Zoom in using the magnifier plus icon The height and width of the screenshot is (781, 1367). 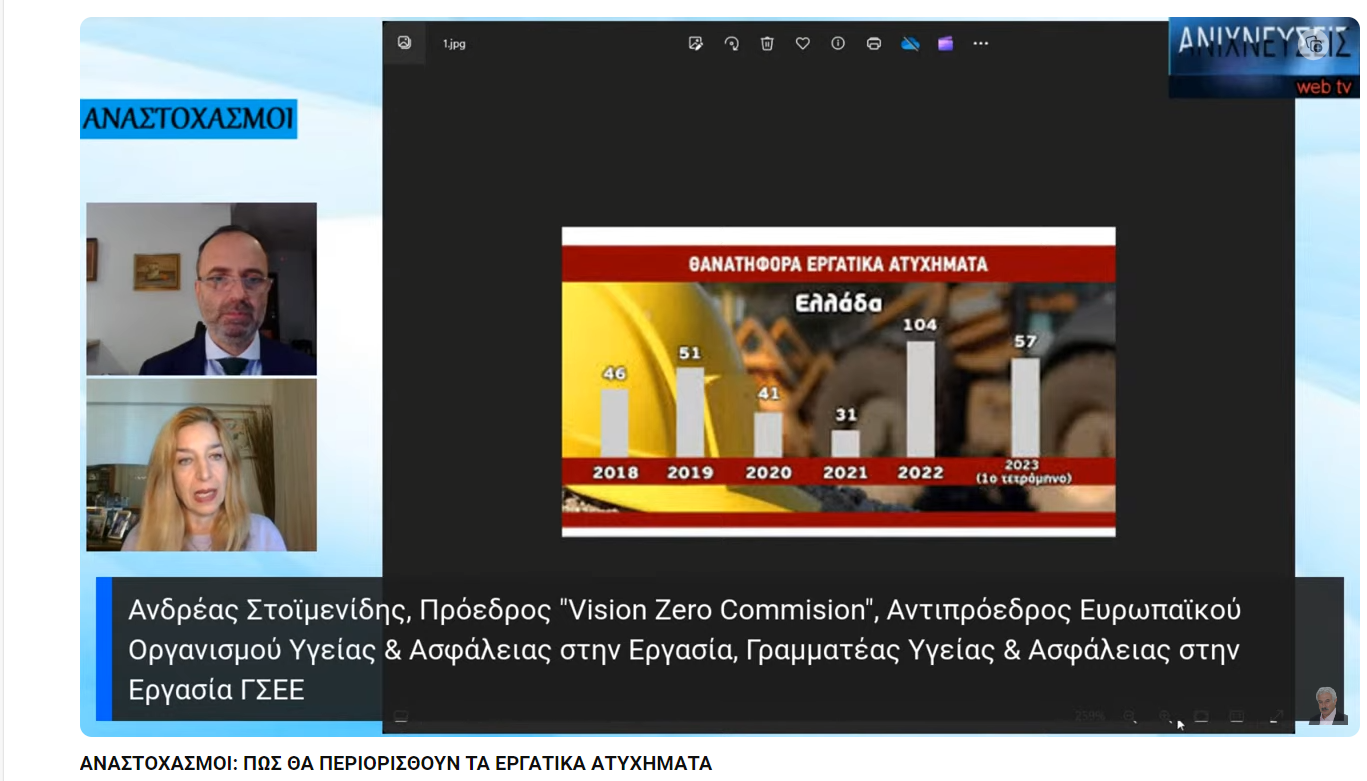(1165, 716)
